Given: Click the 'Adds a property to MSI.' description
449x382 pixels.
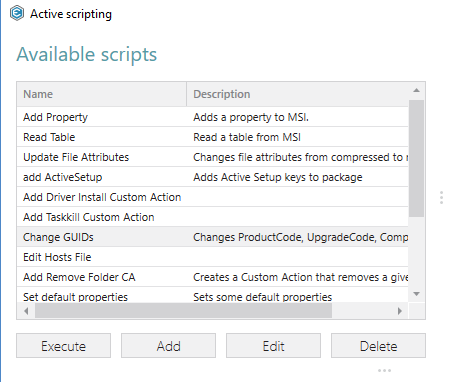Looking at the screenshot, I should (251, 117).
